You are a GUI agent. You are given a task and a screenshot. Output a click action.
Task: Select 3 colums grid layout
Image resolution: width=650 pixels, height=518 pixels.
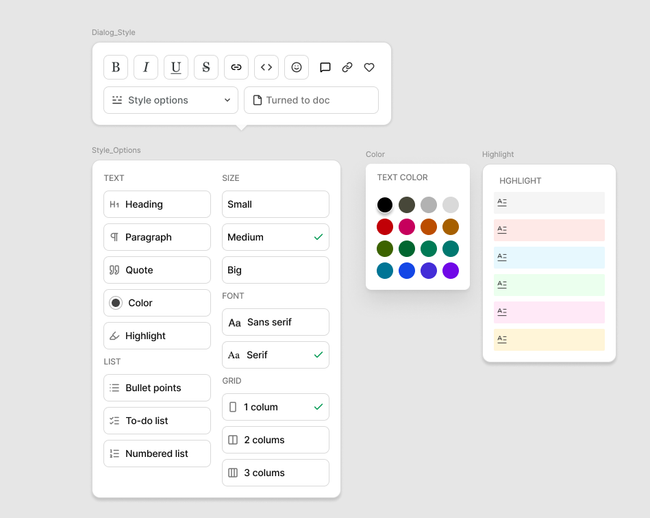276,473
